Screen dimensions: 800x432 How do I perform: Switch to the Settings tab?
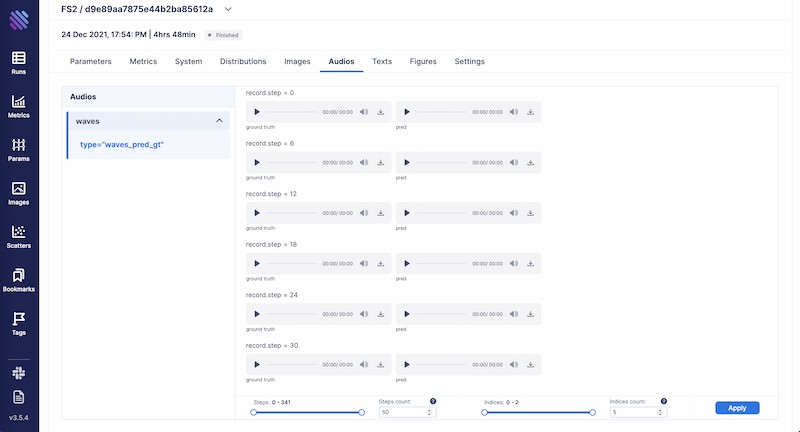469,61
